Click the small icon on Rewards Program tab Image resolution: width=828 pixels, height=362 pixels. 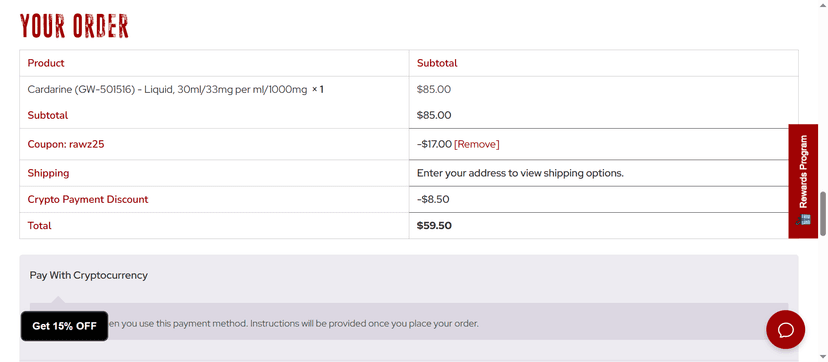[x=803, y=220]
